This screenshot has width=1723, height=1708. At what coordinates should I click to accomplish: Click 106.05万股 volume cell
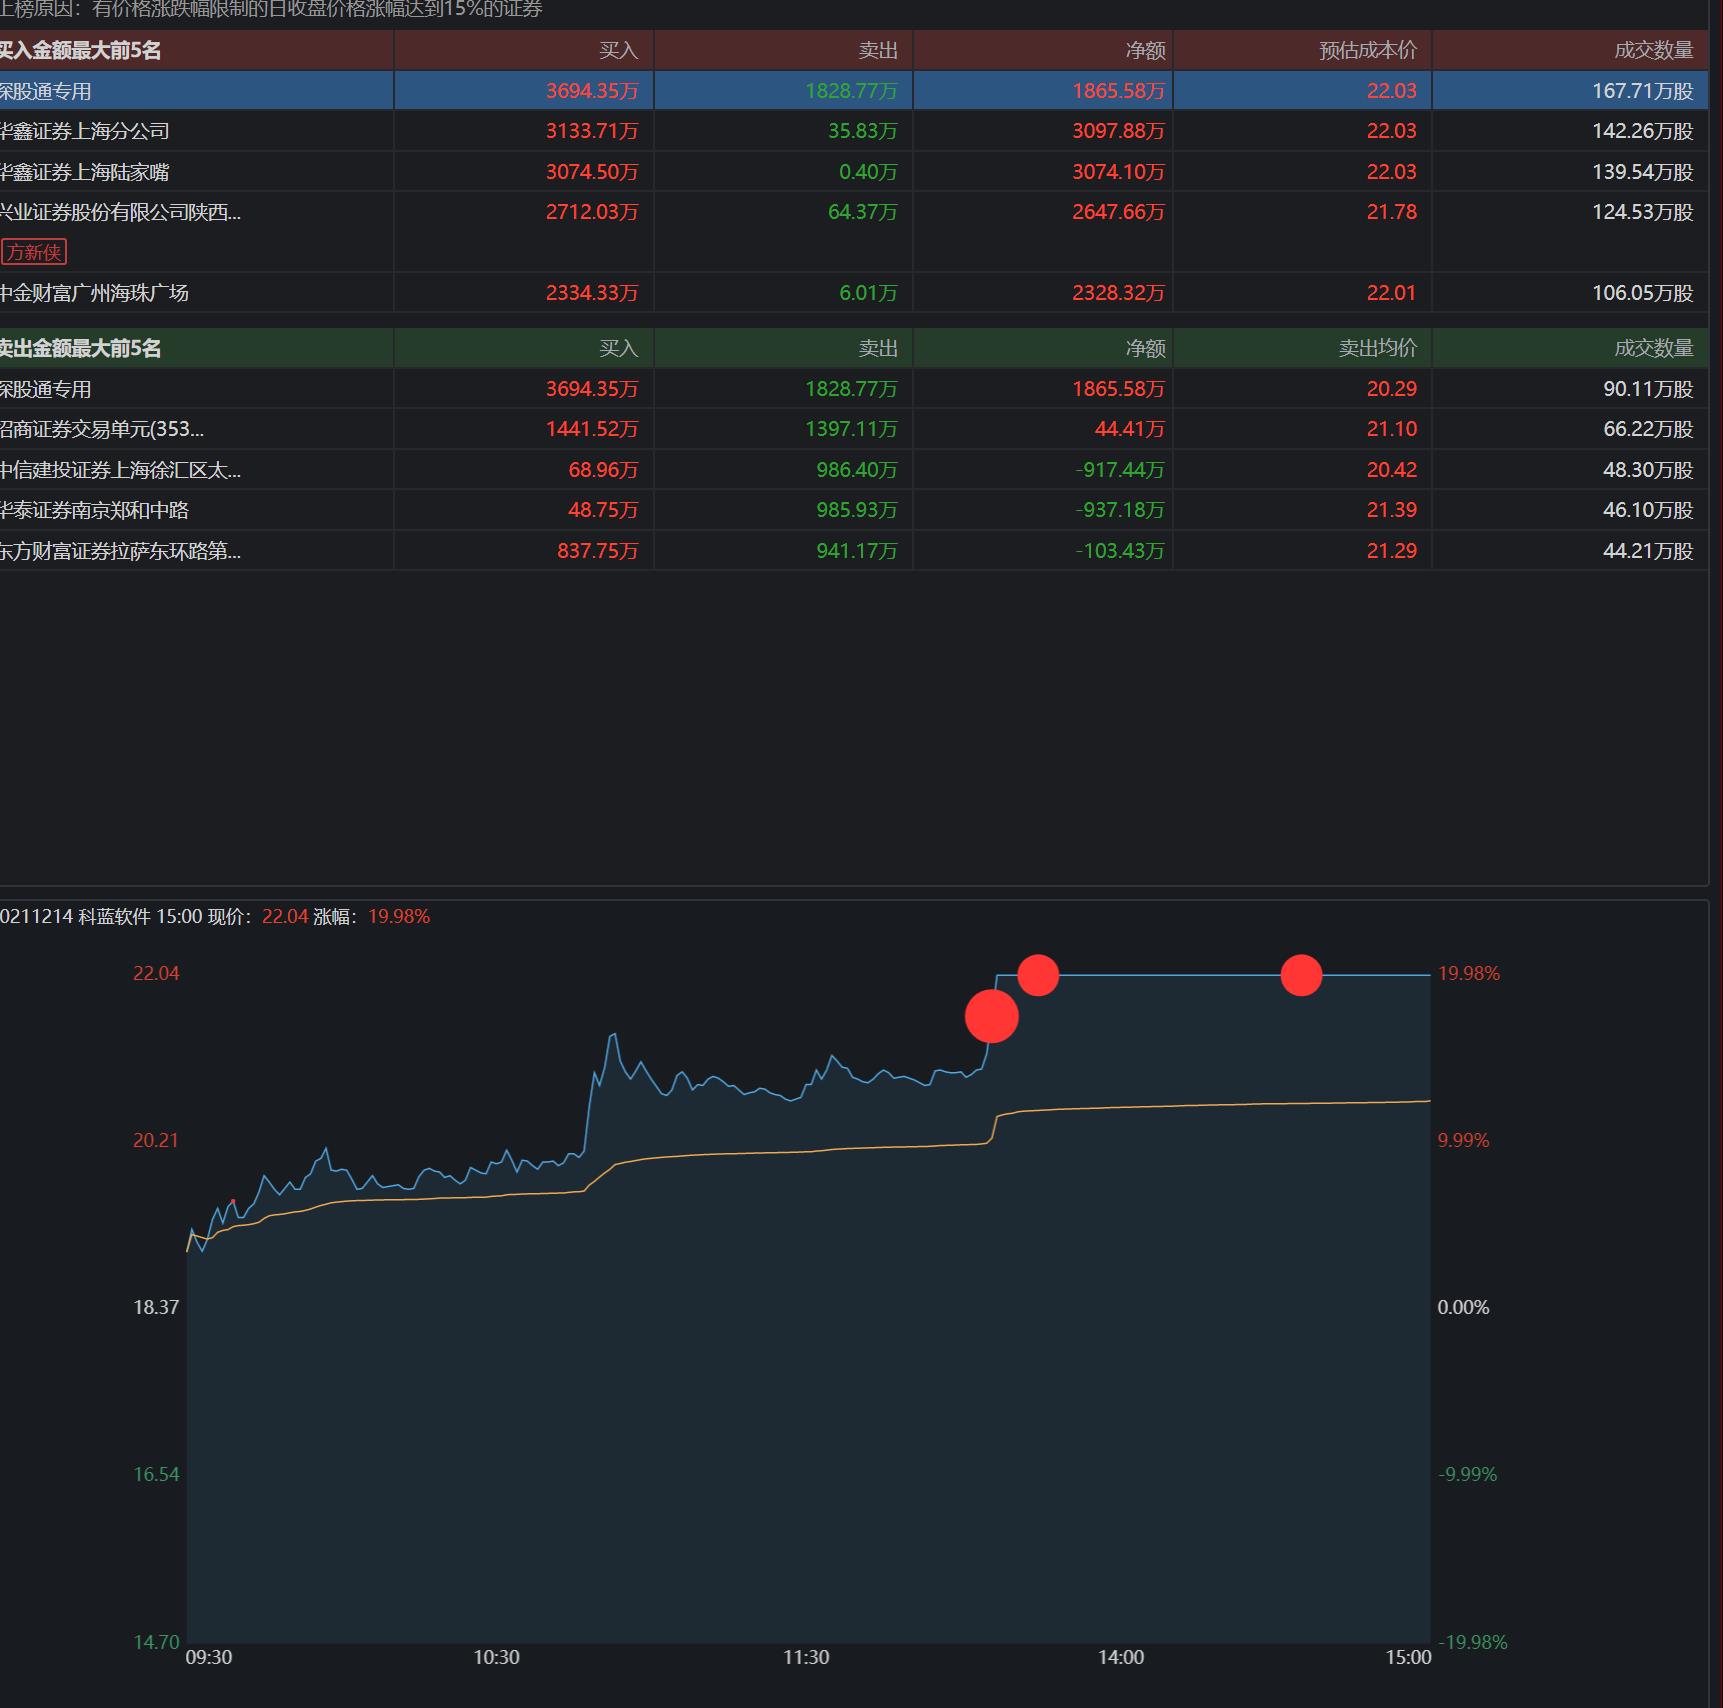point(1643,293)
